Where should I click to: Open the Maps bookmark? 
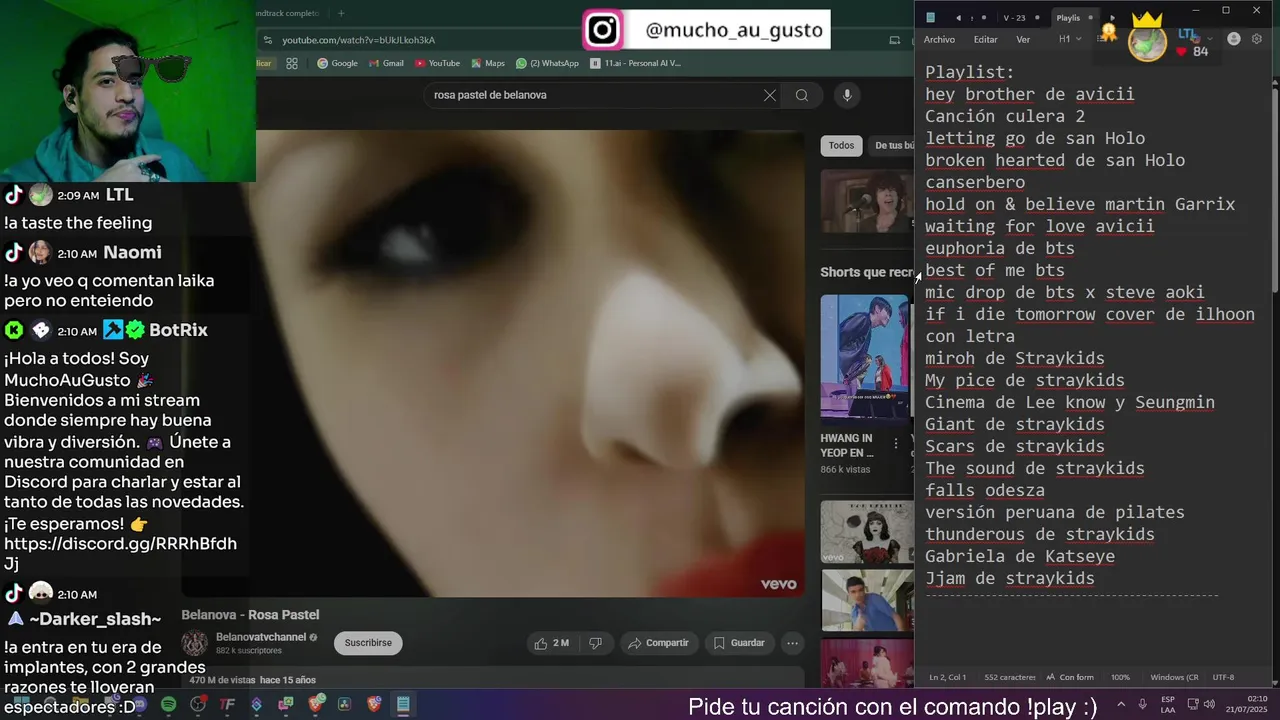(487, 63)
